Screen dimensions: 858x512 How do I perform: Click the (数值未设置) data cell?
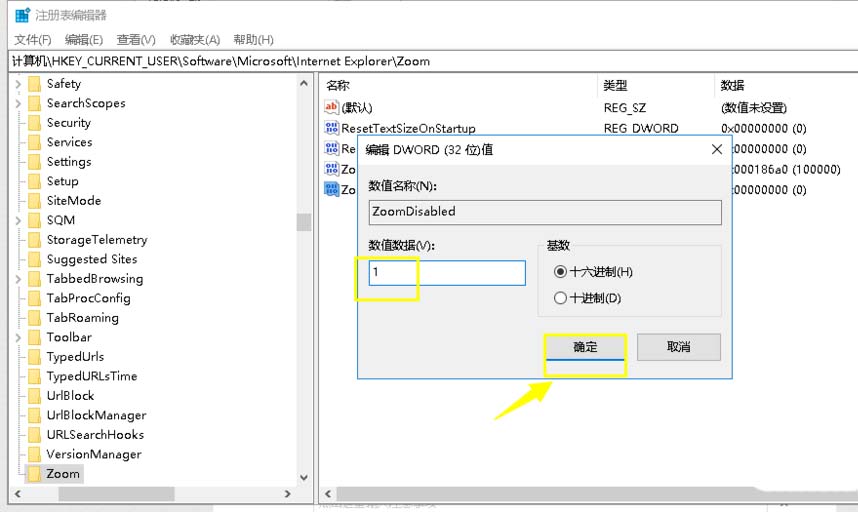(754, 108)
